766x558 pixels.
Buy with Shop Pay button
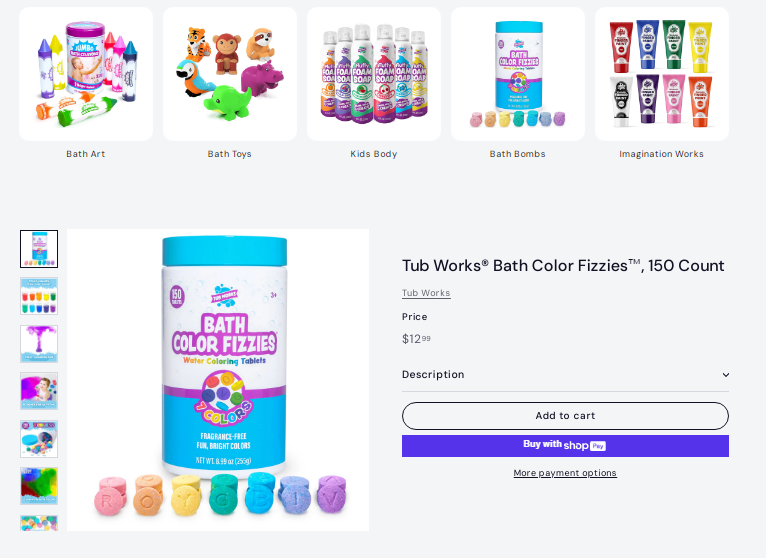click(x=565, y=446)
